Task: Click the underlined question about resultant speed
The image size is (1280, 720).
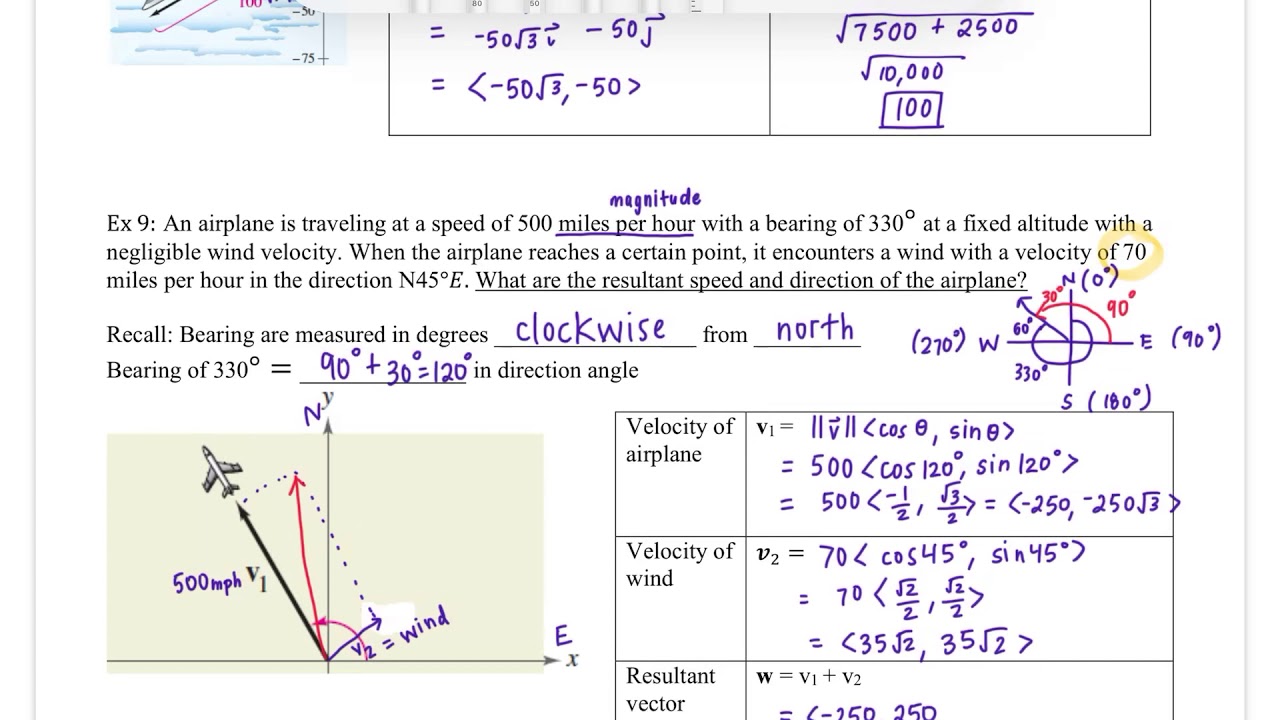Action: coord(751,280)
